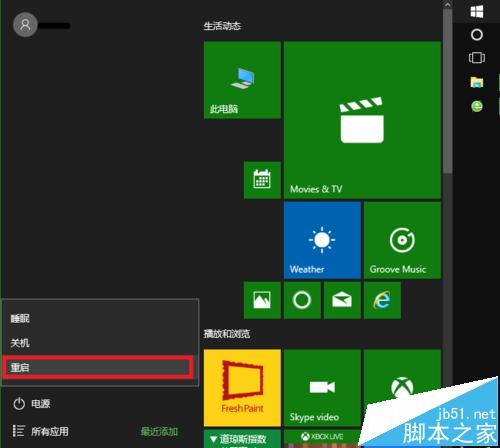This screenshot has width=500, height=448.
Task: Click the scrollbar up arrow
Action: (x=448, y=4)
